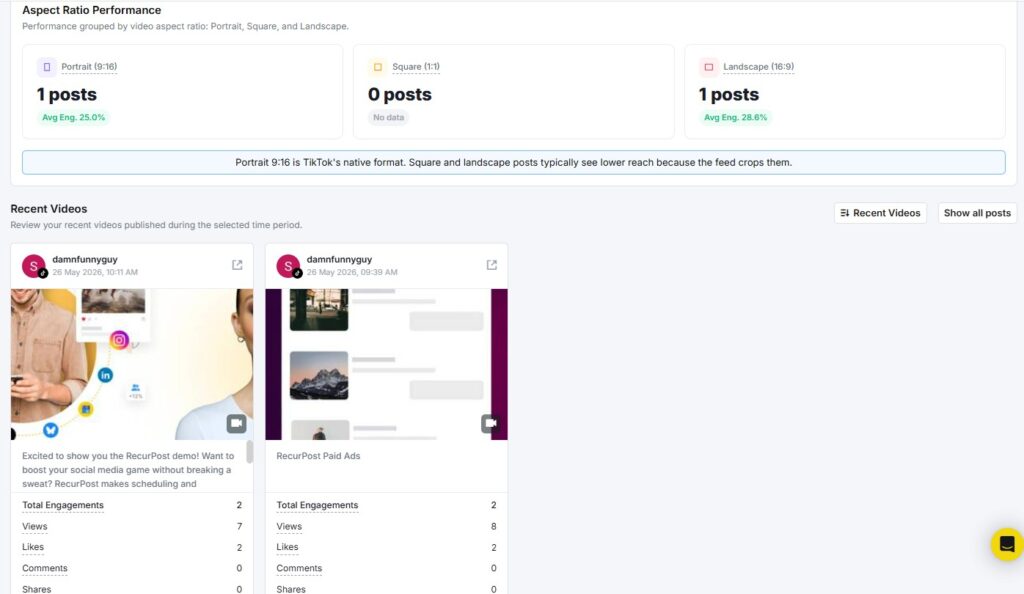Image resolution: width=1024 pixels, height=594 pixels.
Task: Click Show all posts button
Action: tap(977, 213)
